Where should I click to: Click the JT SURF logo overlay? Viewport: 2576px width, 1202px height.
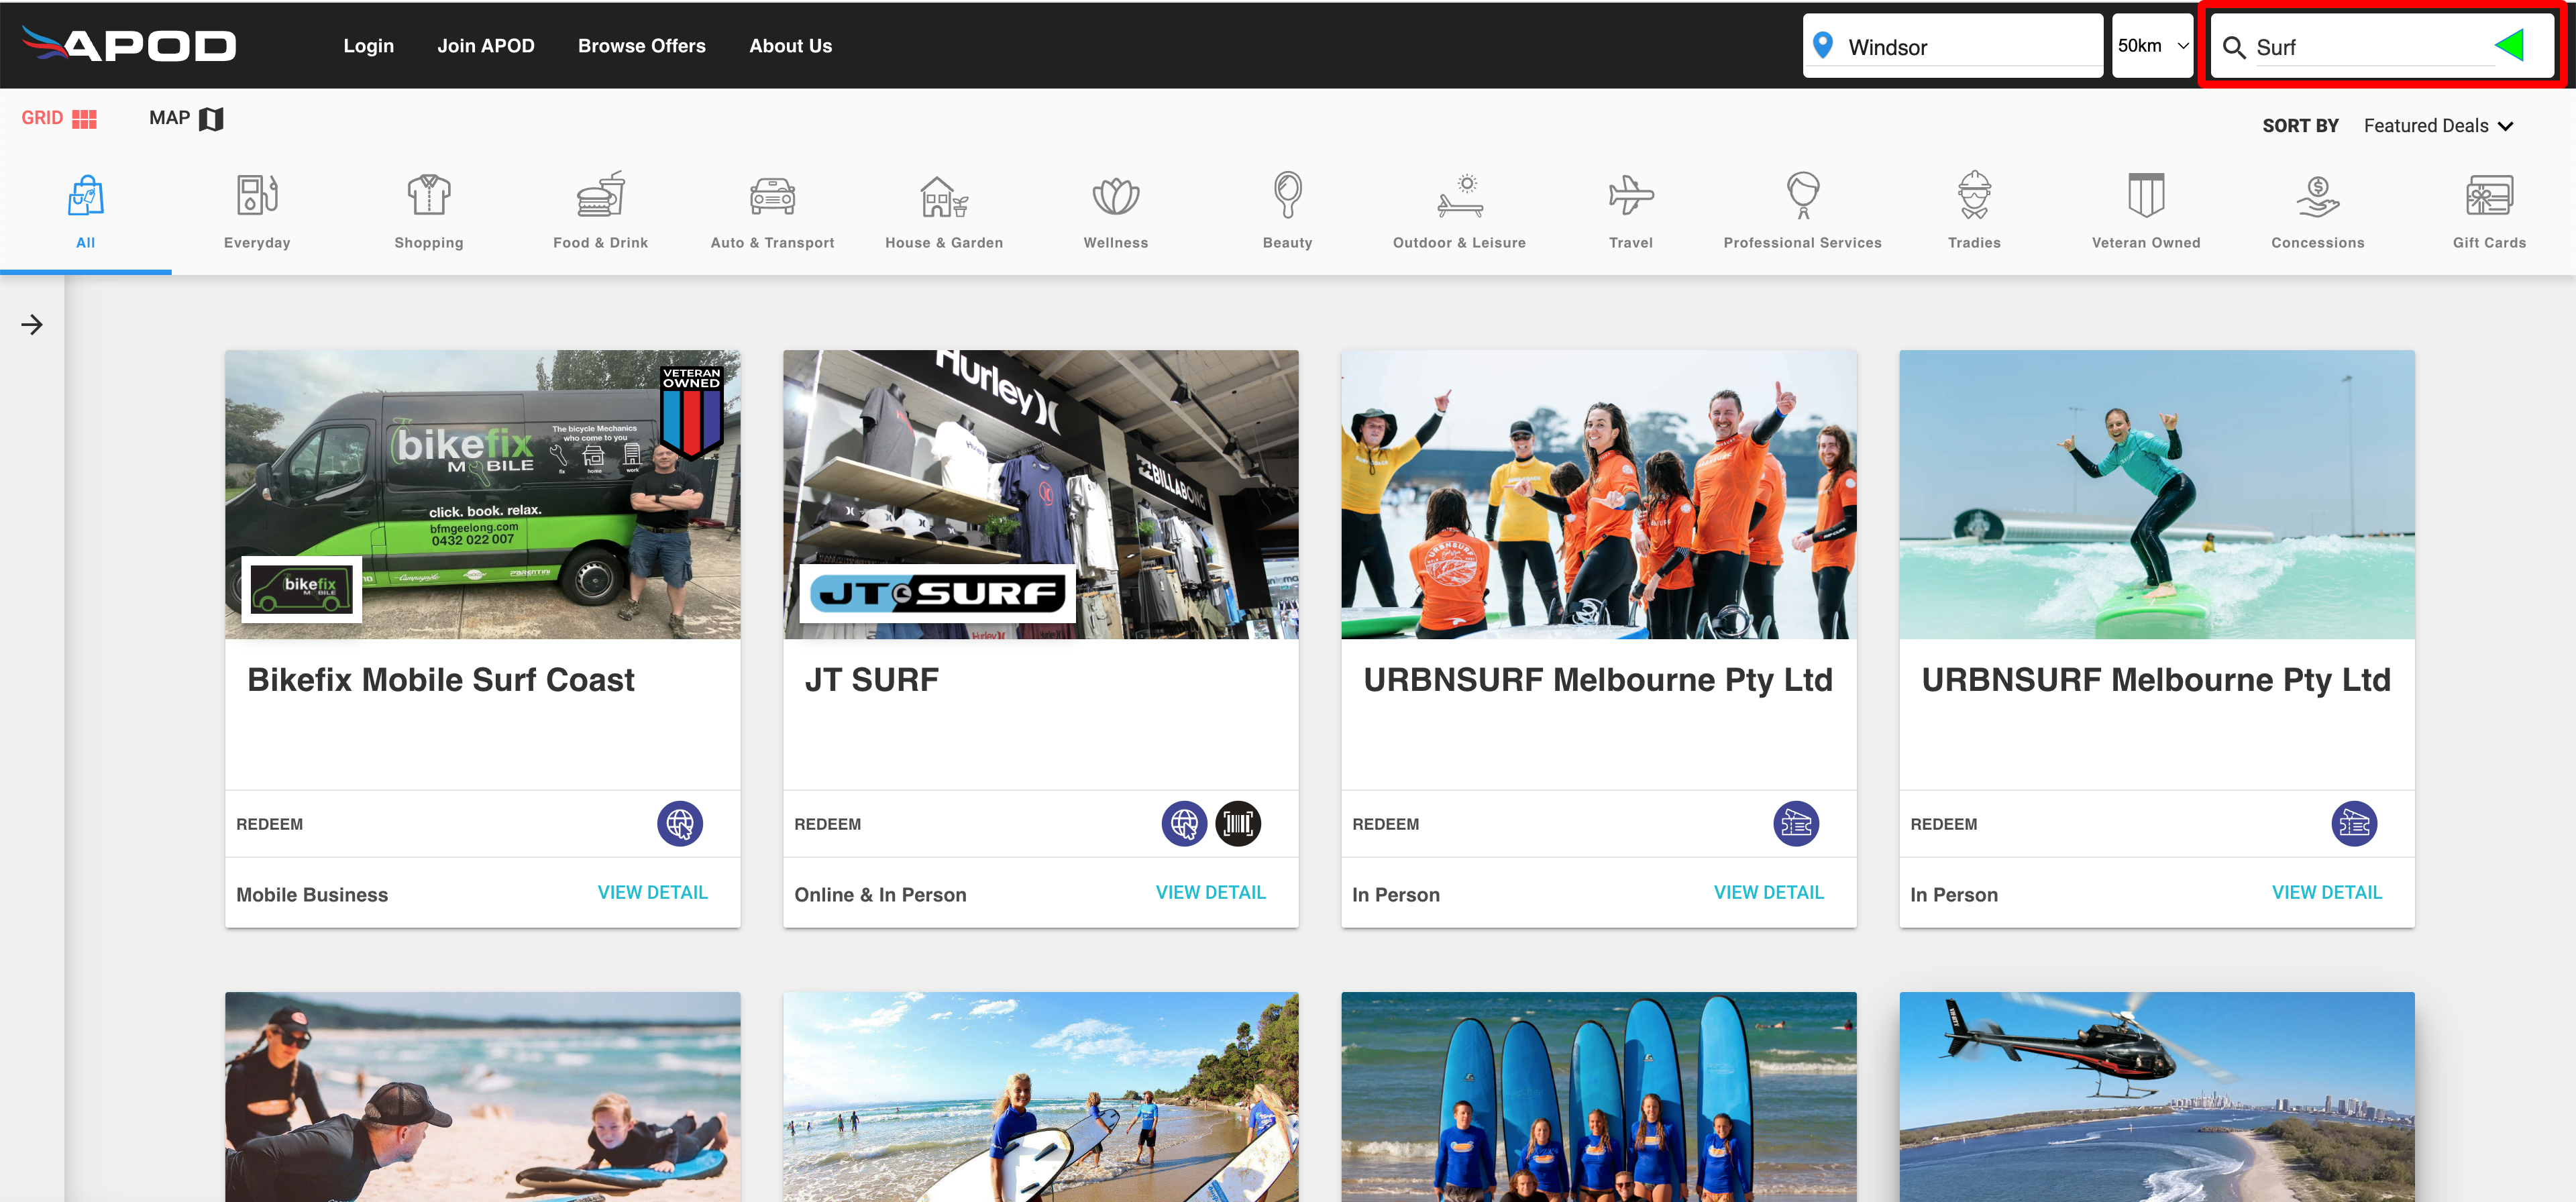click(x=937, y=594)
